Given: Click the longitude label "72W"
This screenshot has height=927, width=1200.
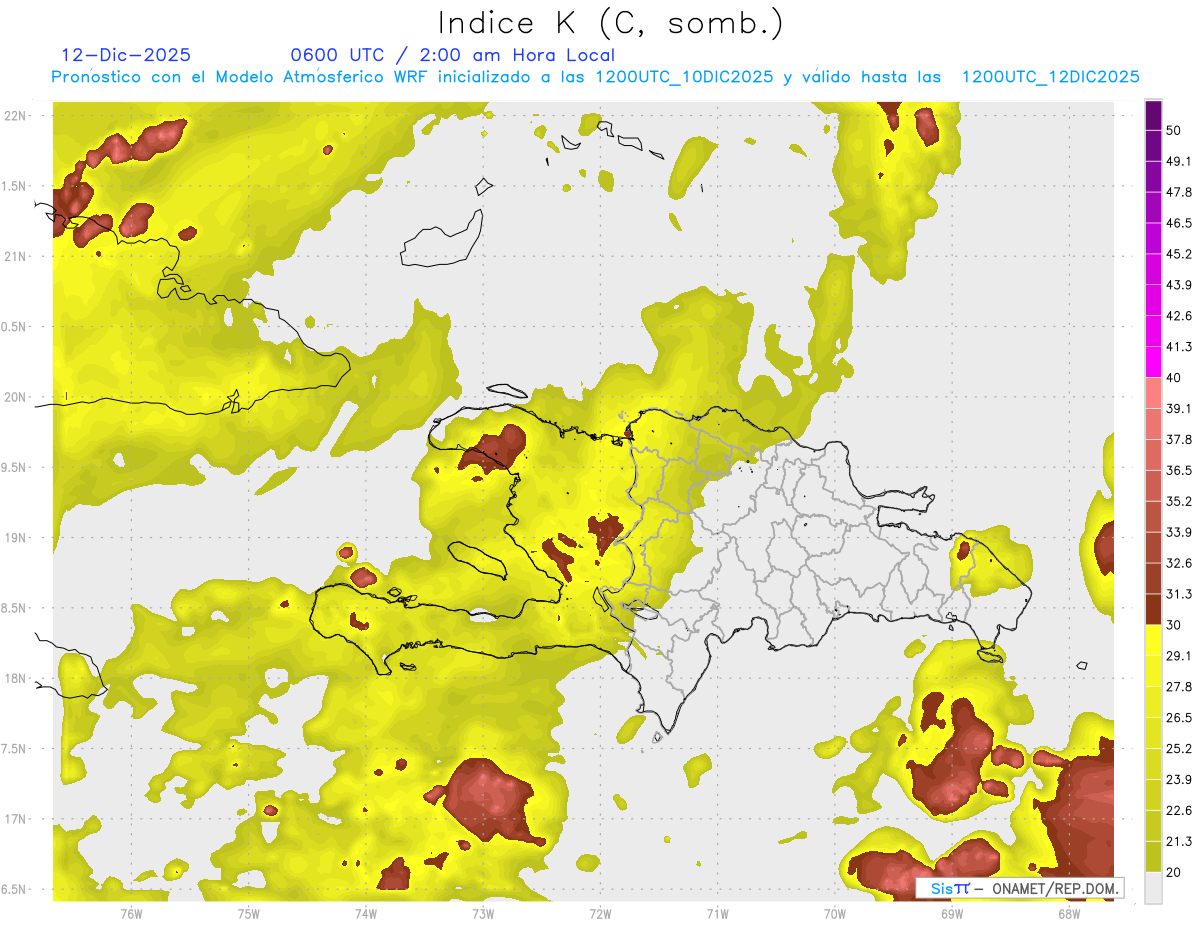Looking at the screenshot, I should tap(600, 913).
